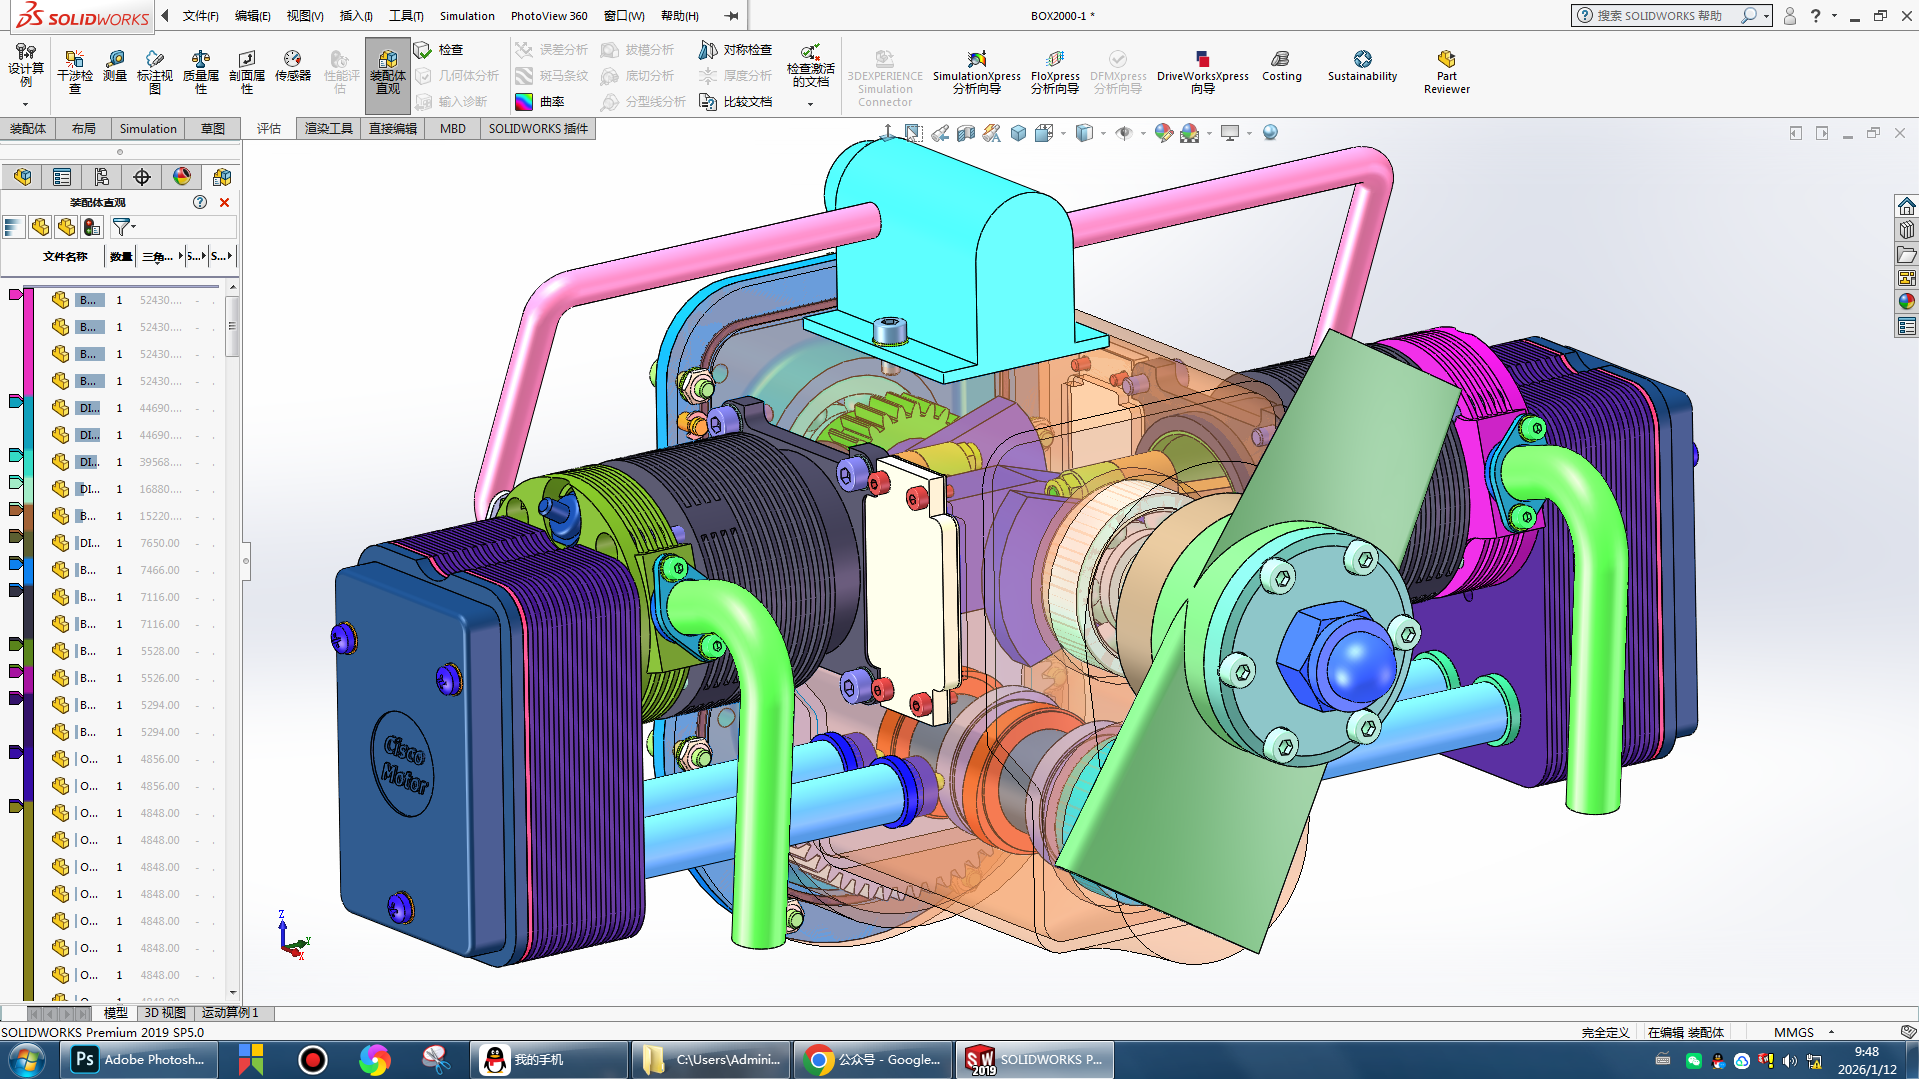Switch to the 3D 视图 bottom tab

[165, 1013]
